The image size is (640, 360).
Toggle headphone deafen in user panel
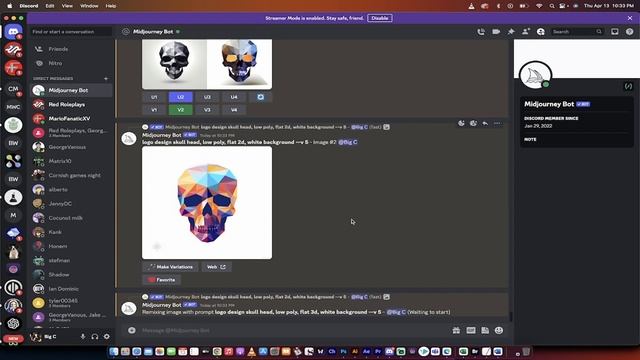[95, 336]
